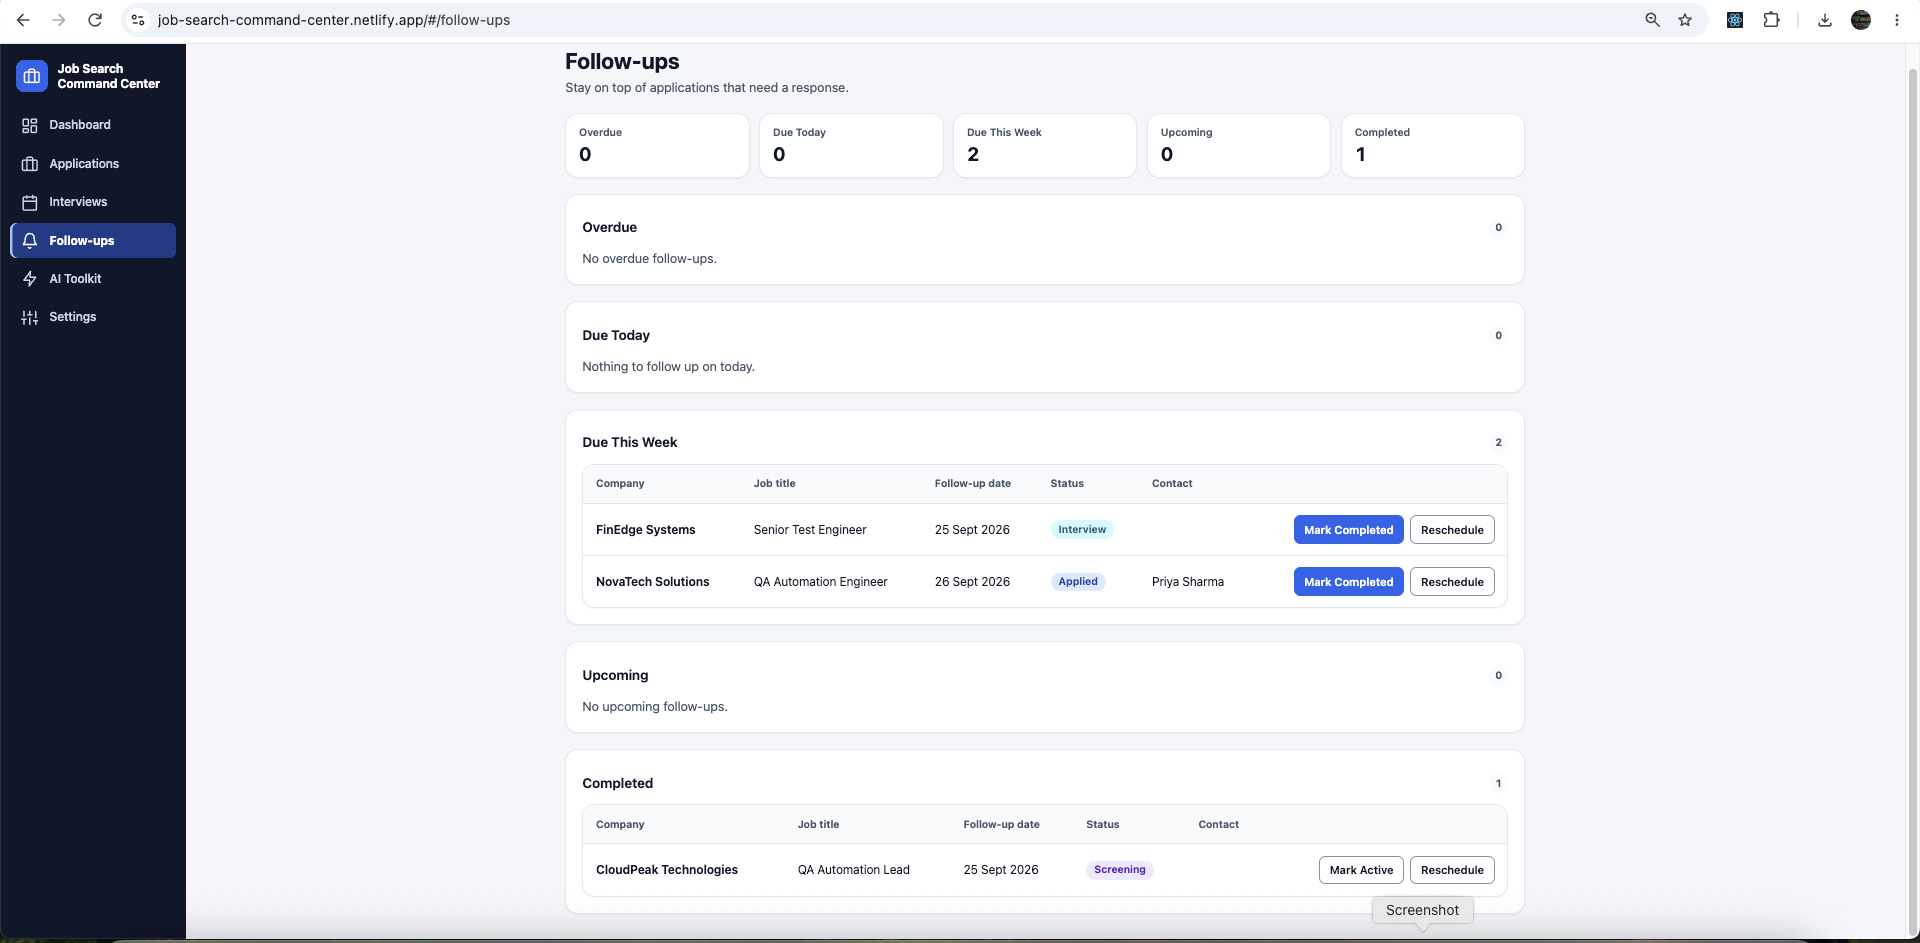
Task: Reschedule the NovaTech Solutions follow-up
Action: click(x=1452, y=582)
